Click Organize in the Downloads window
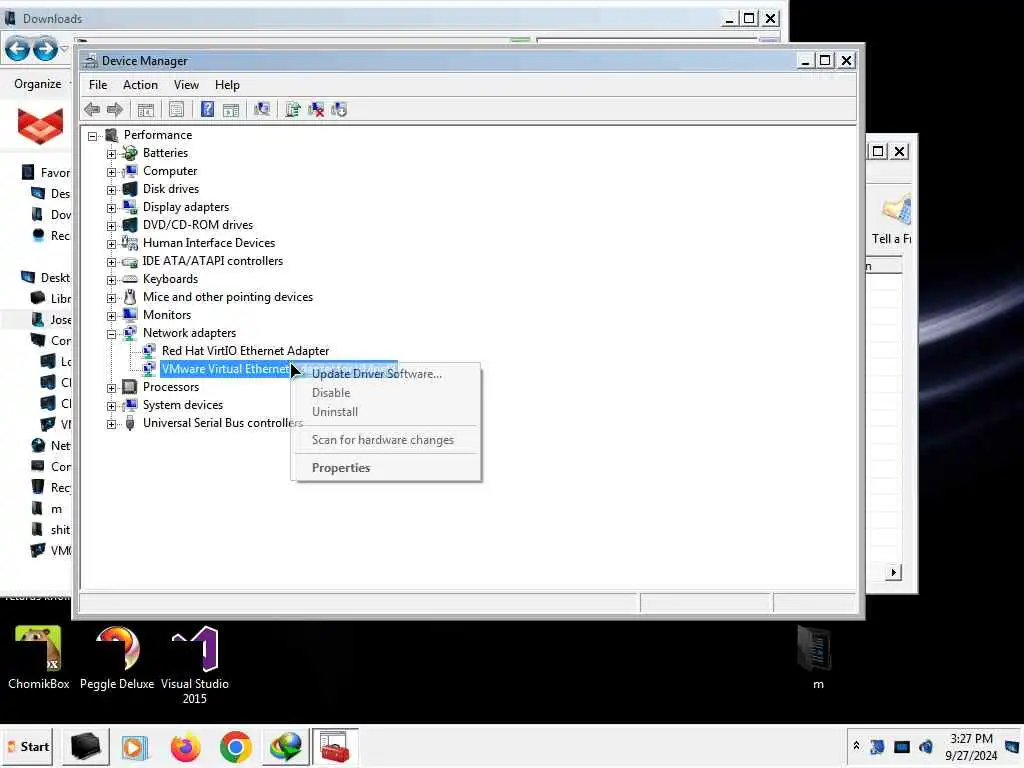Image resolution: width=1024 pixels, height=768 pixels. 38,84
